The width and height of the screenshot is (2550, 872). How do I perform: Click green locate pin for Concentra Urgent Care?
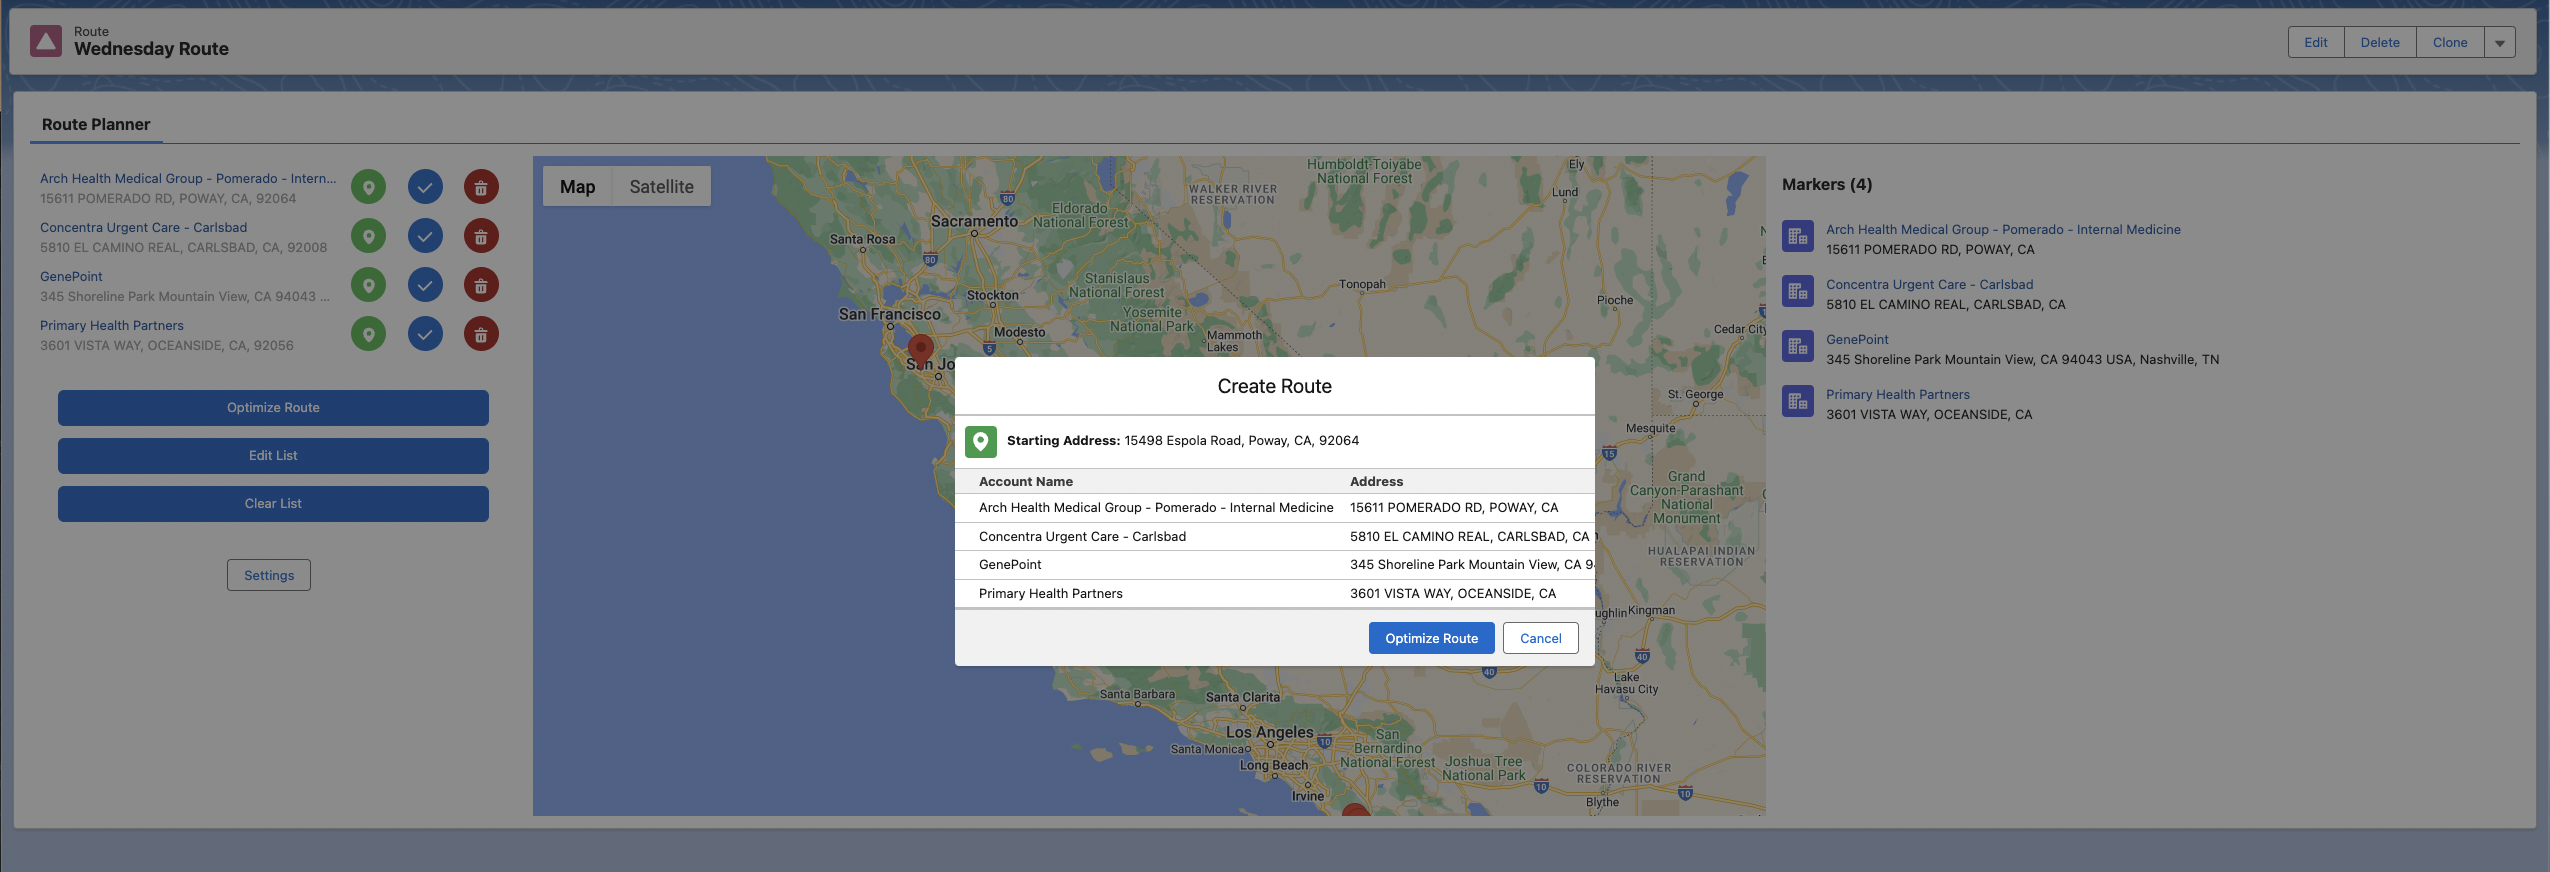pyautogui.click(x=368, y=236)
